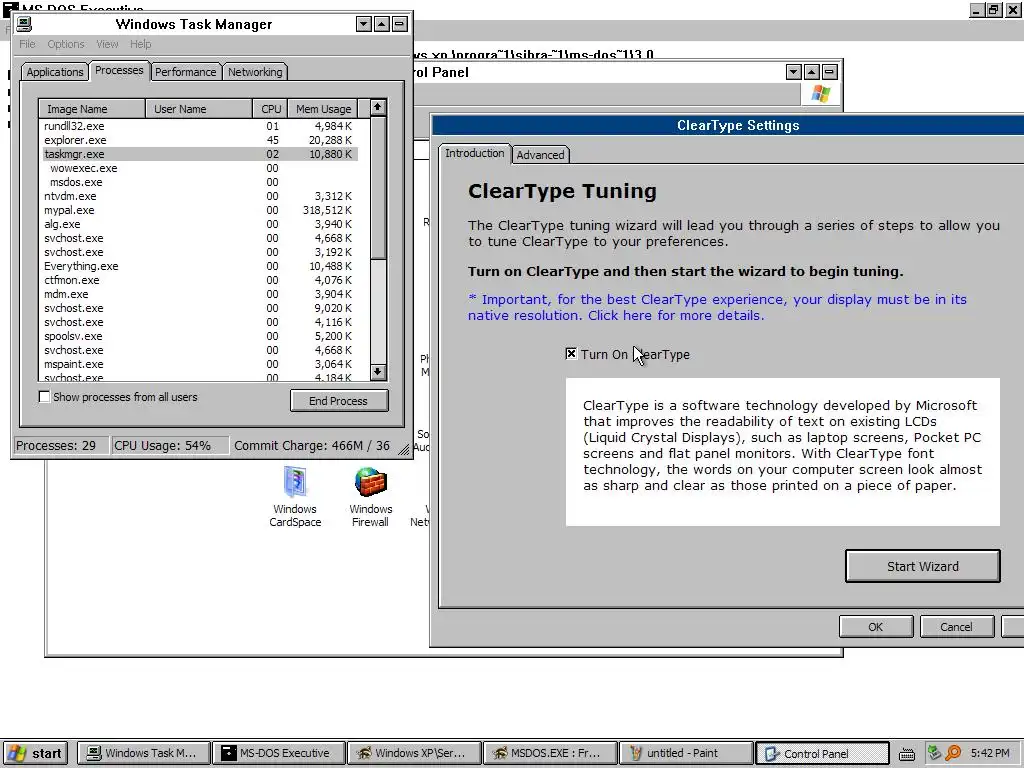Image resolution: width=1024 pixels, height=768 pixels.
Task: Sort processes by Mem Usage column
Action: point(323,108)
